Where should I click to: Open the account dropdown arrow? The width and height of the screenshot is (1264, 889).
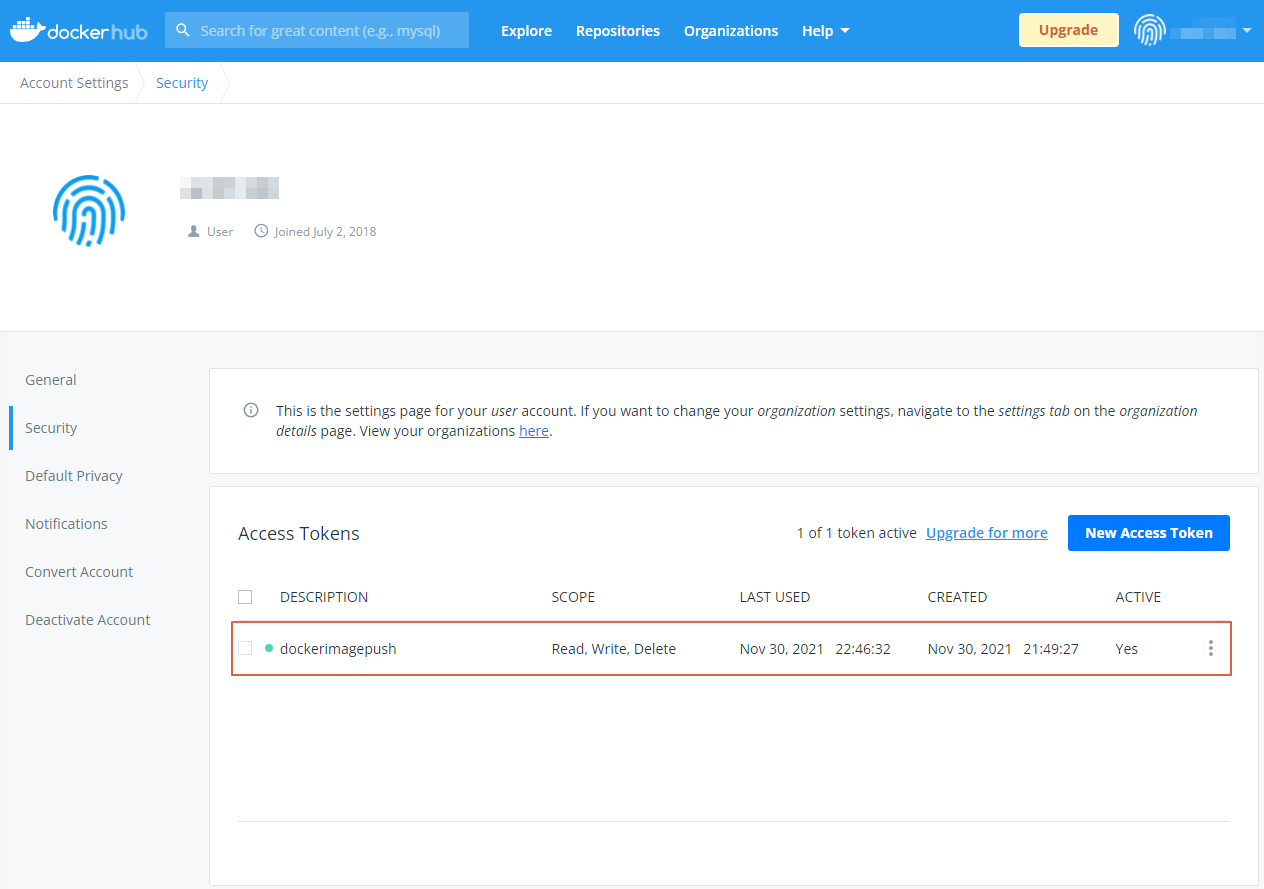pyautogui.click(x=1246, y=31)
